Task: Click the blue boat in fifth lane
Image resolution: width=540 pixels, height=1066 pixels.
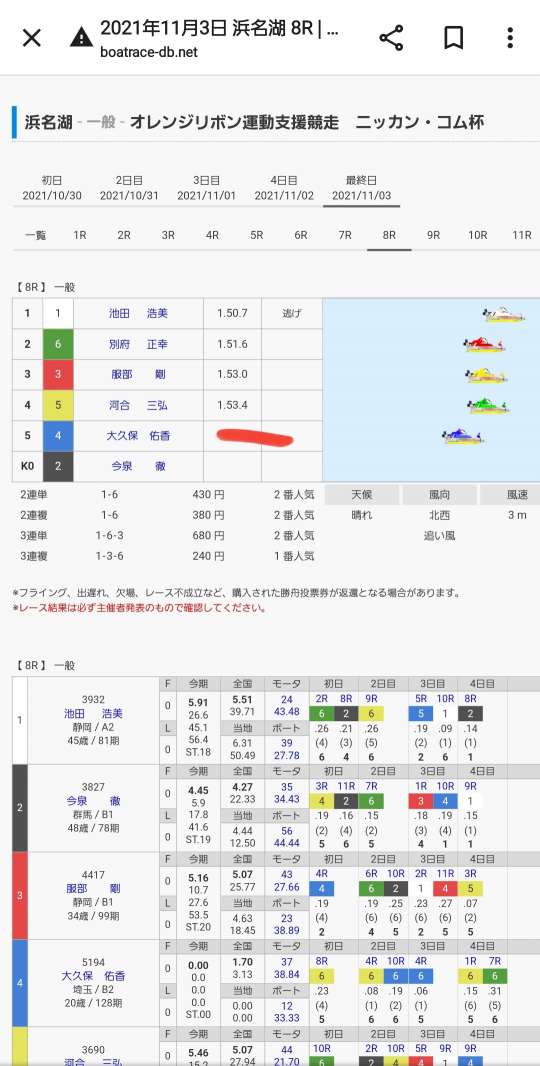Action: click(x=462, y=436)
